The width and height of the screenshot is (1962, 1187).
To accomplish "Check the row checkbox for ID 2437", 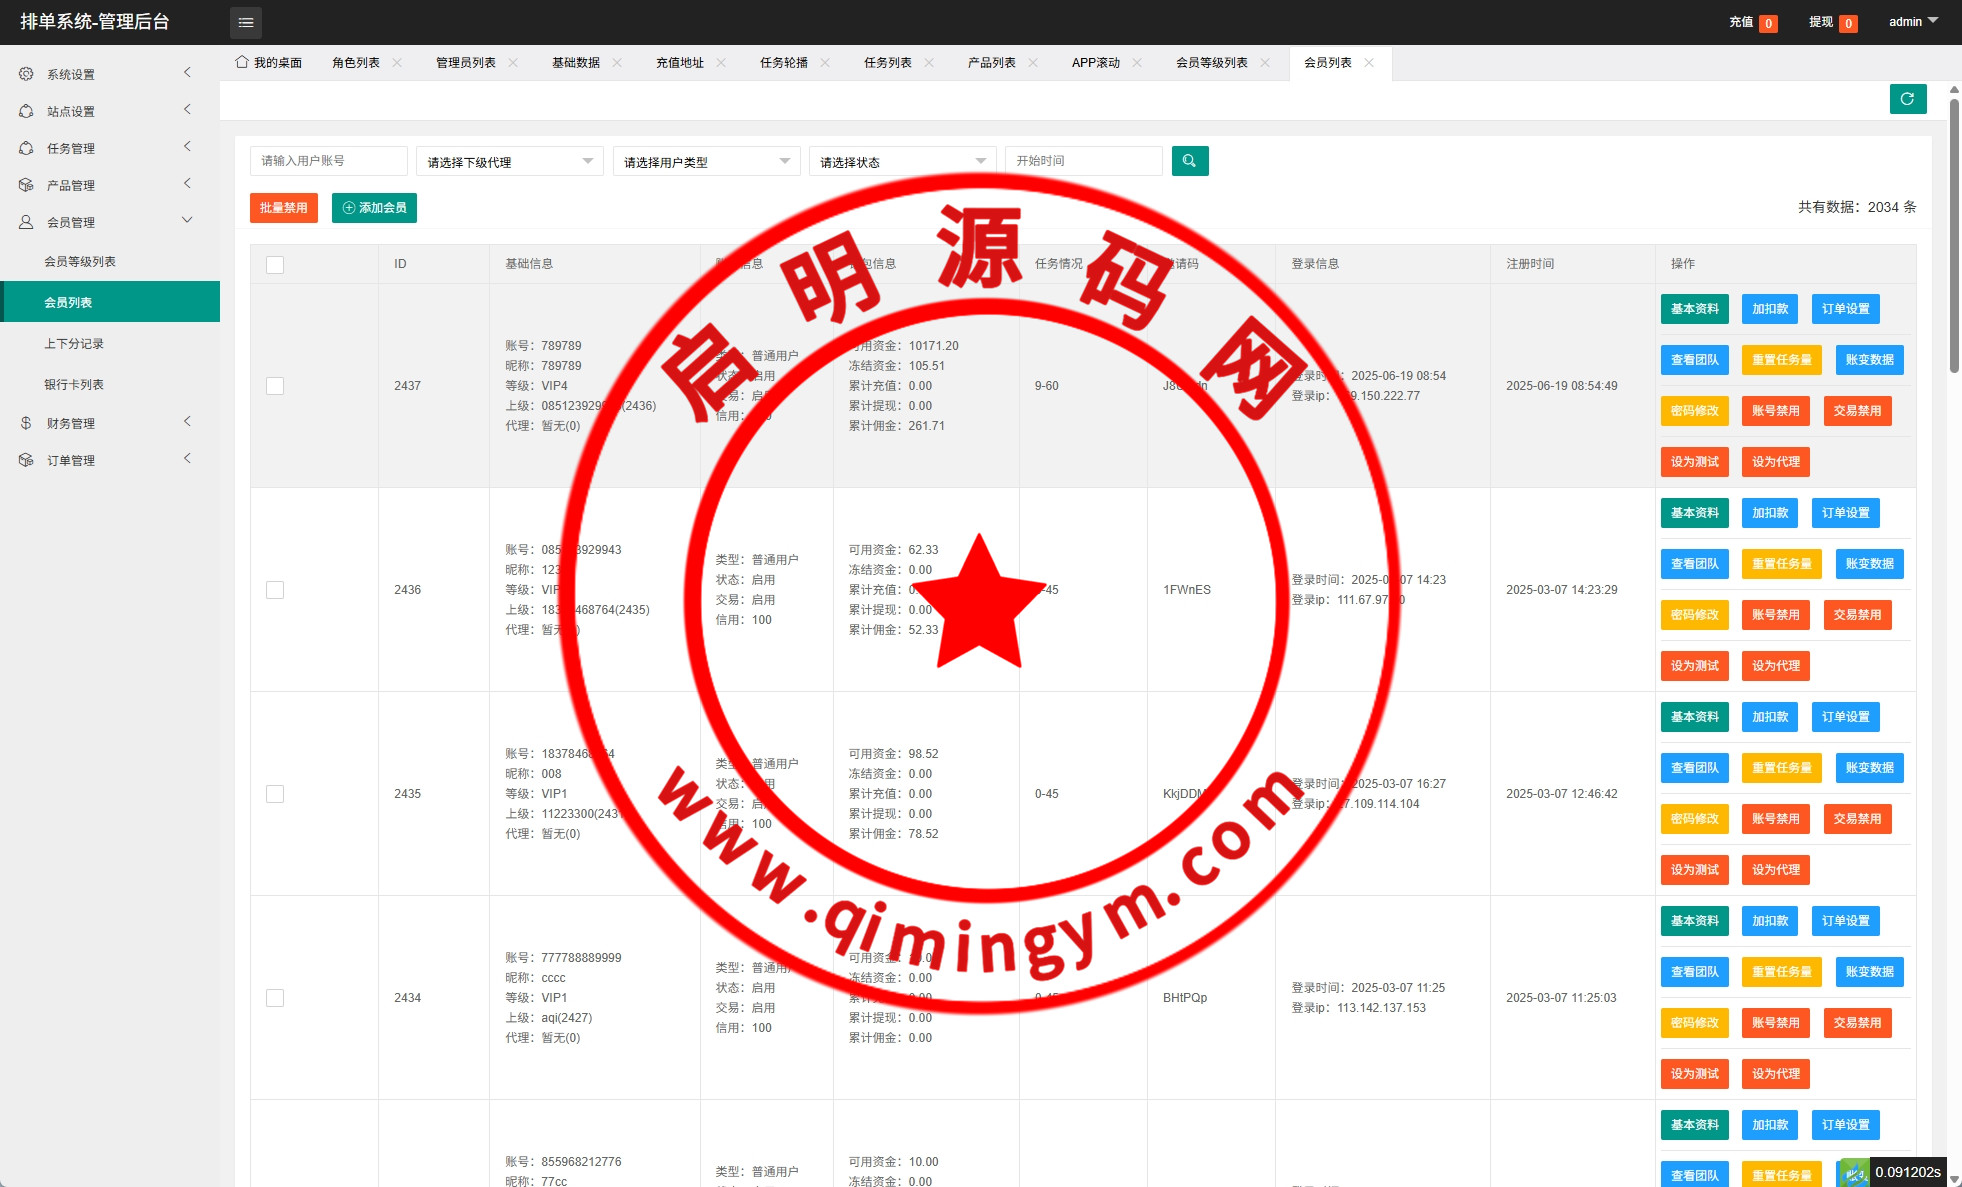I will [x=275, y=386].
